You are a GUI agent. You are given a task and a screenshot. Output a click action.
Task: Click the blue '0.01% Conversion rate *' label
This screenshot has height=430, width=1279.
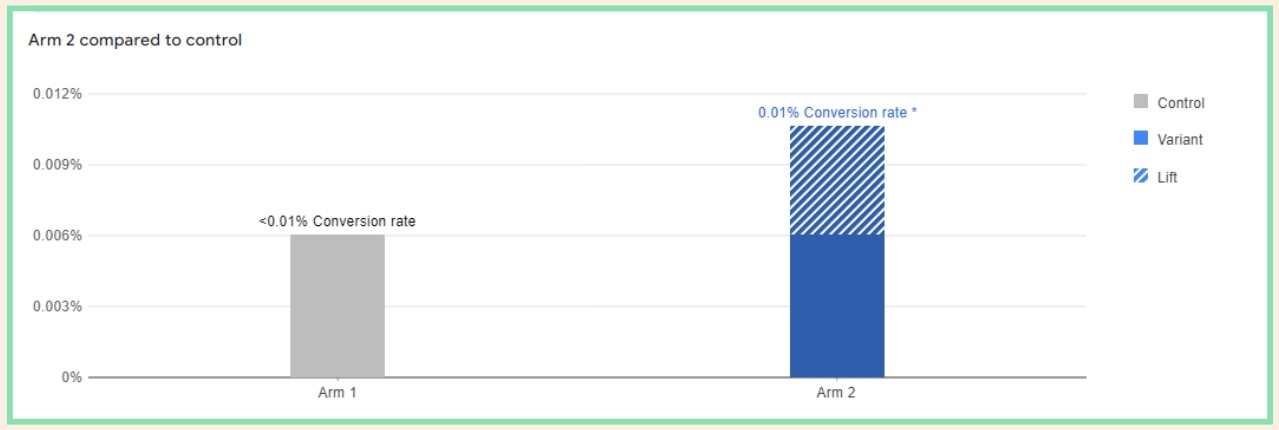(833, 113)
